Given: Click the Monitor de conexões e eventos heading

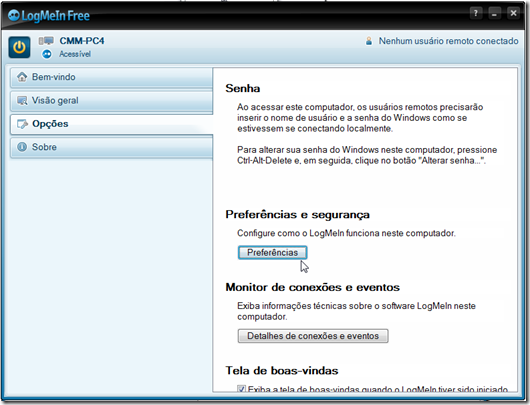Looking at the screenshot, I should [x=313, y=287].
